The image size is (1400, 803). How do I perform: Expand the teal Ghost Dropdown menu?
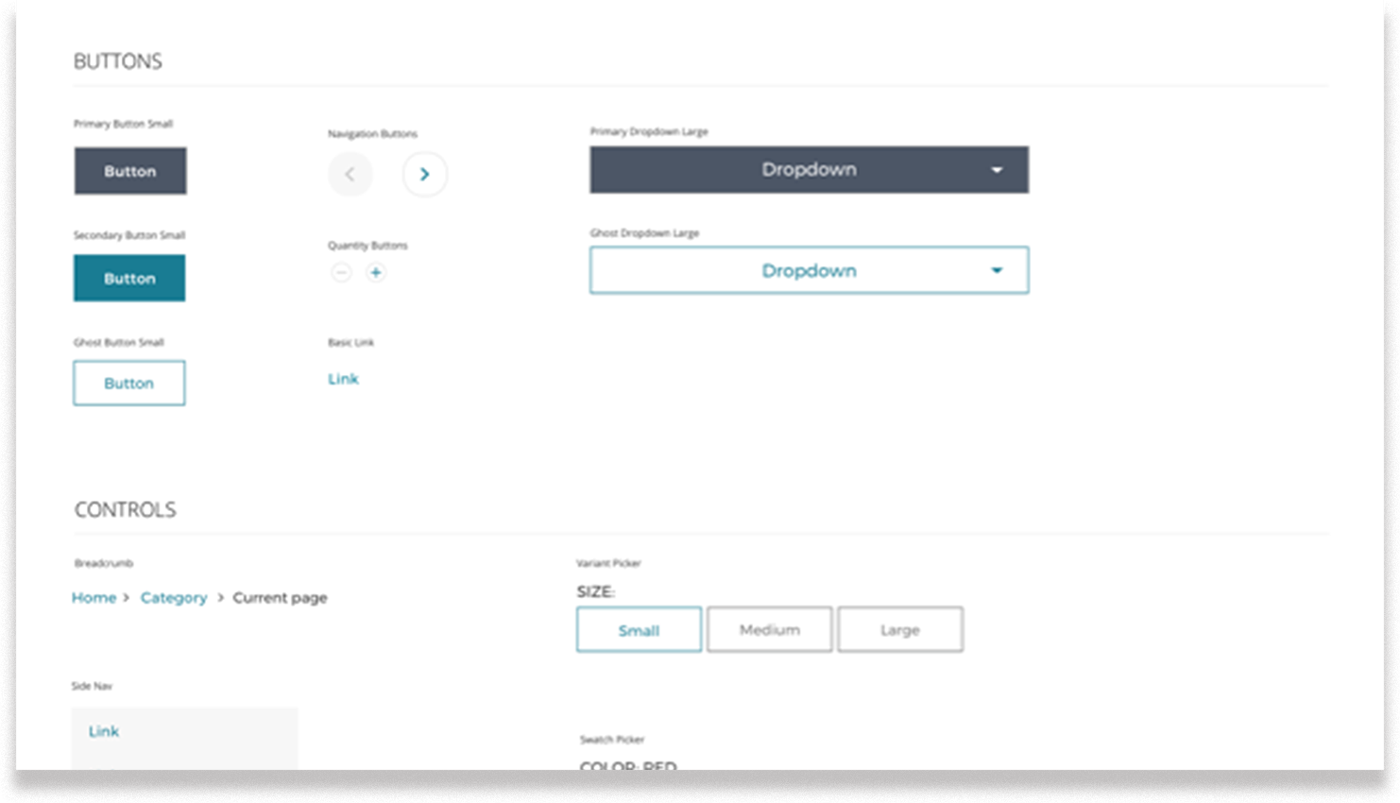tap(808, 270)
